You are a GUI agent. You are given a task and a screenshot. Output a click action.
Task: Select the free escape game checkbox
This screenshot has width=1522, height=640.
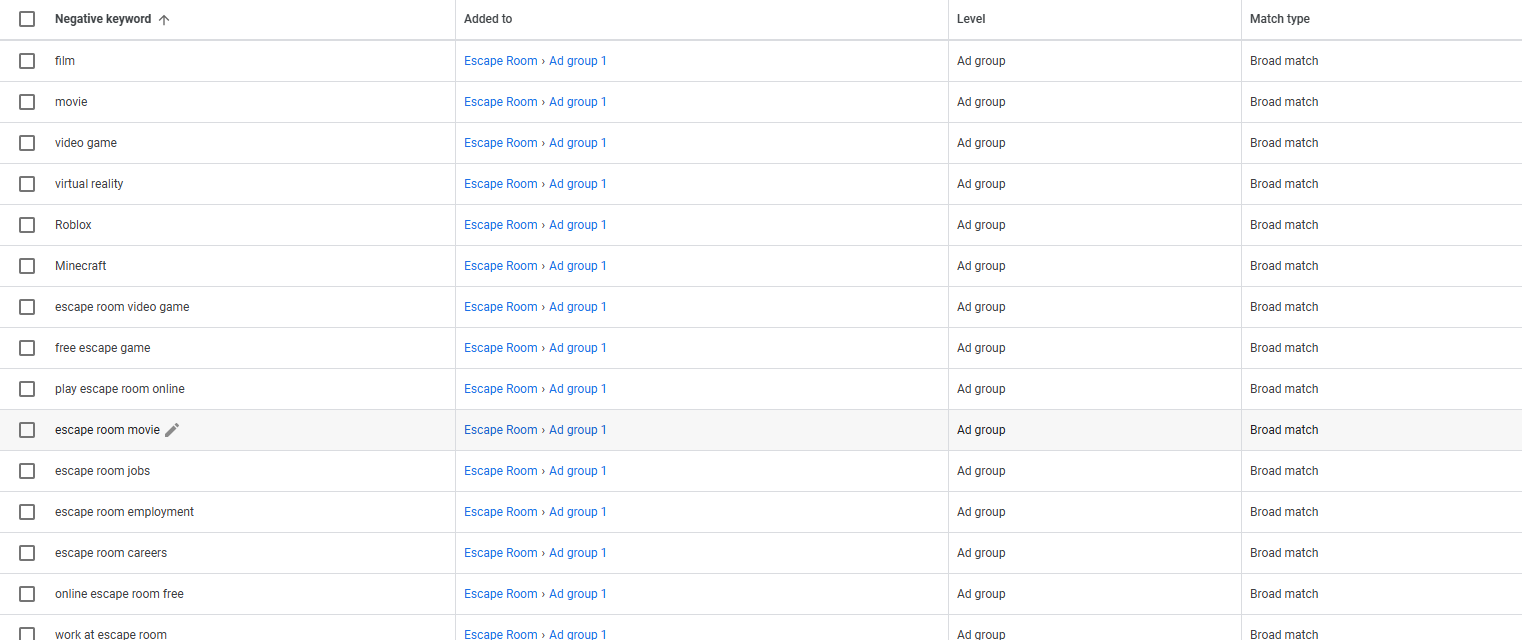tap(27, 348)
